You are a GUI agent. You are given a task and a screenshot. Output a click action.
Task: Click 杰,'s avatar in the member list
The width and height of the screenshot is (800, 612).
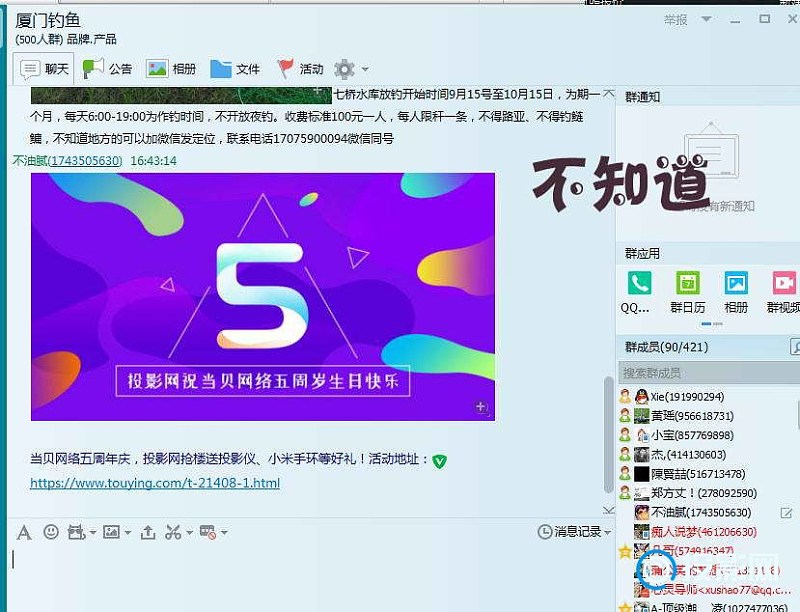[x=641, y=454]
